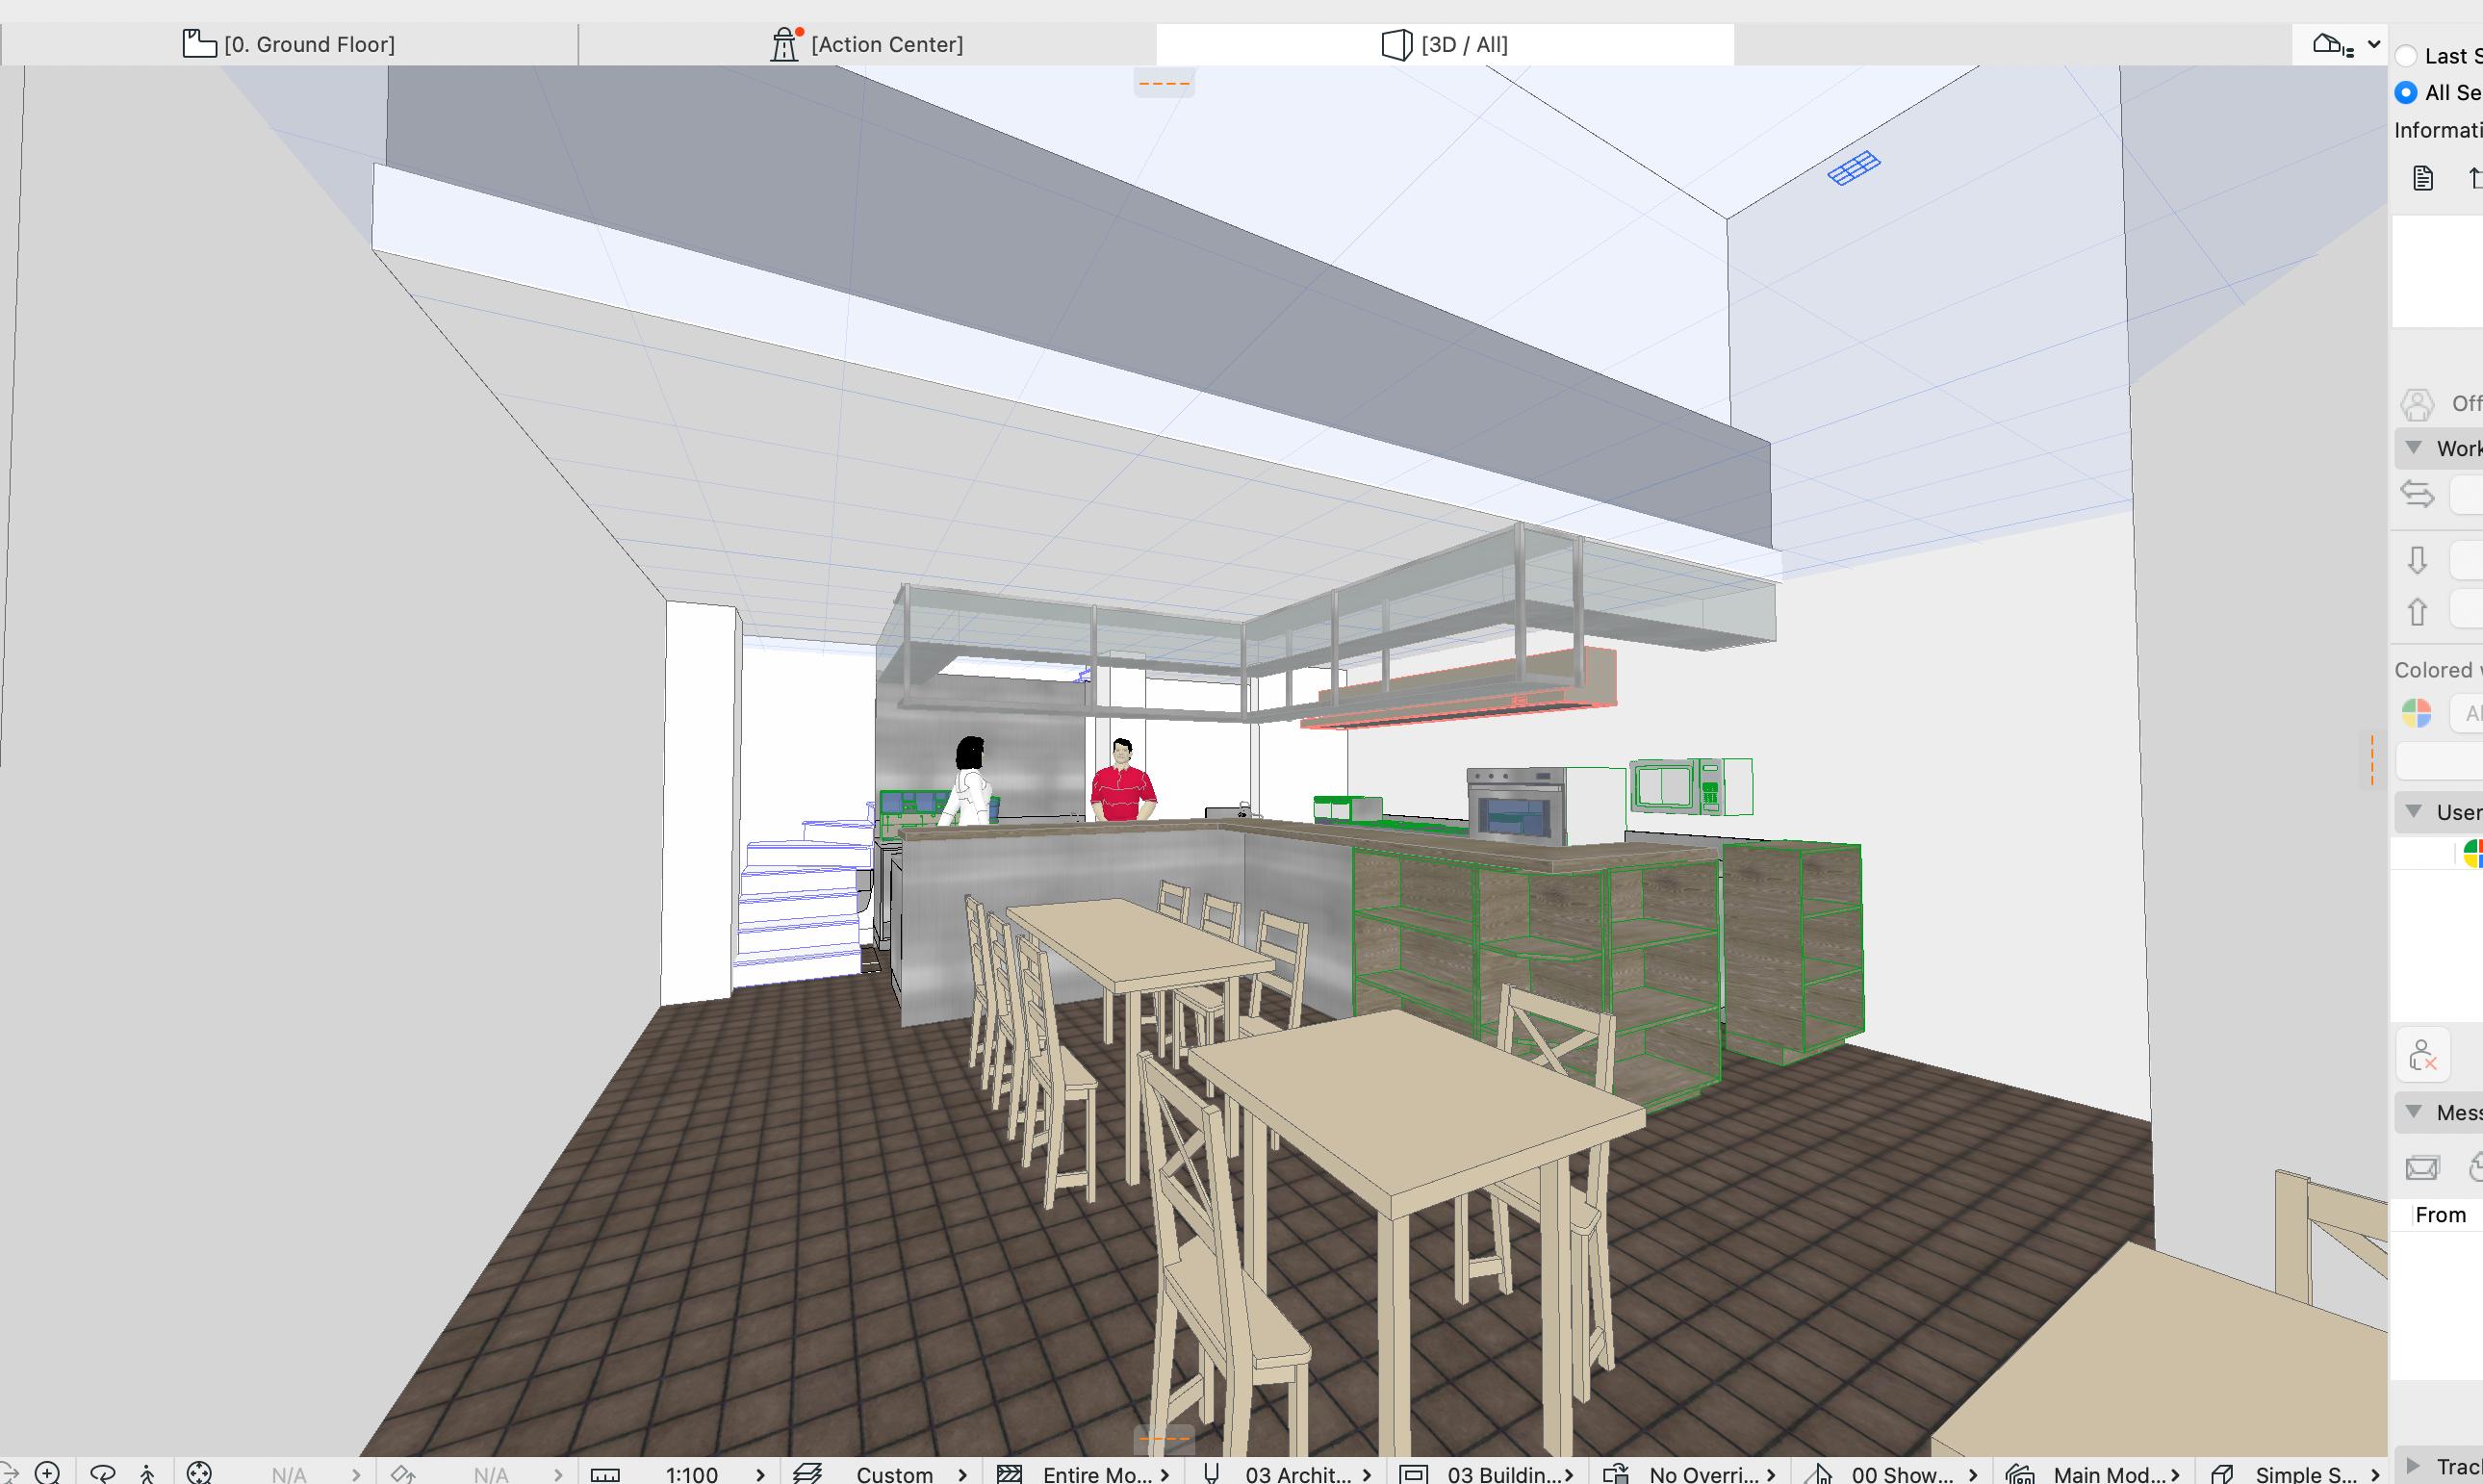
Task: Collapse the Workspace section triangle
Action: point(2414,448)
